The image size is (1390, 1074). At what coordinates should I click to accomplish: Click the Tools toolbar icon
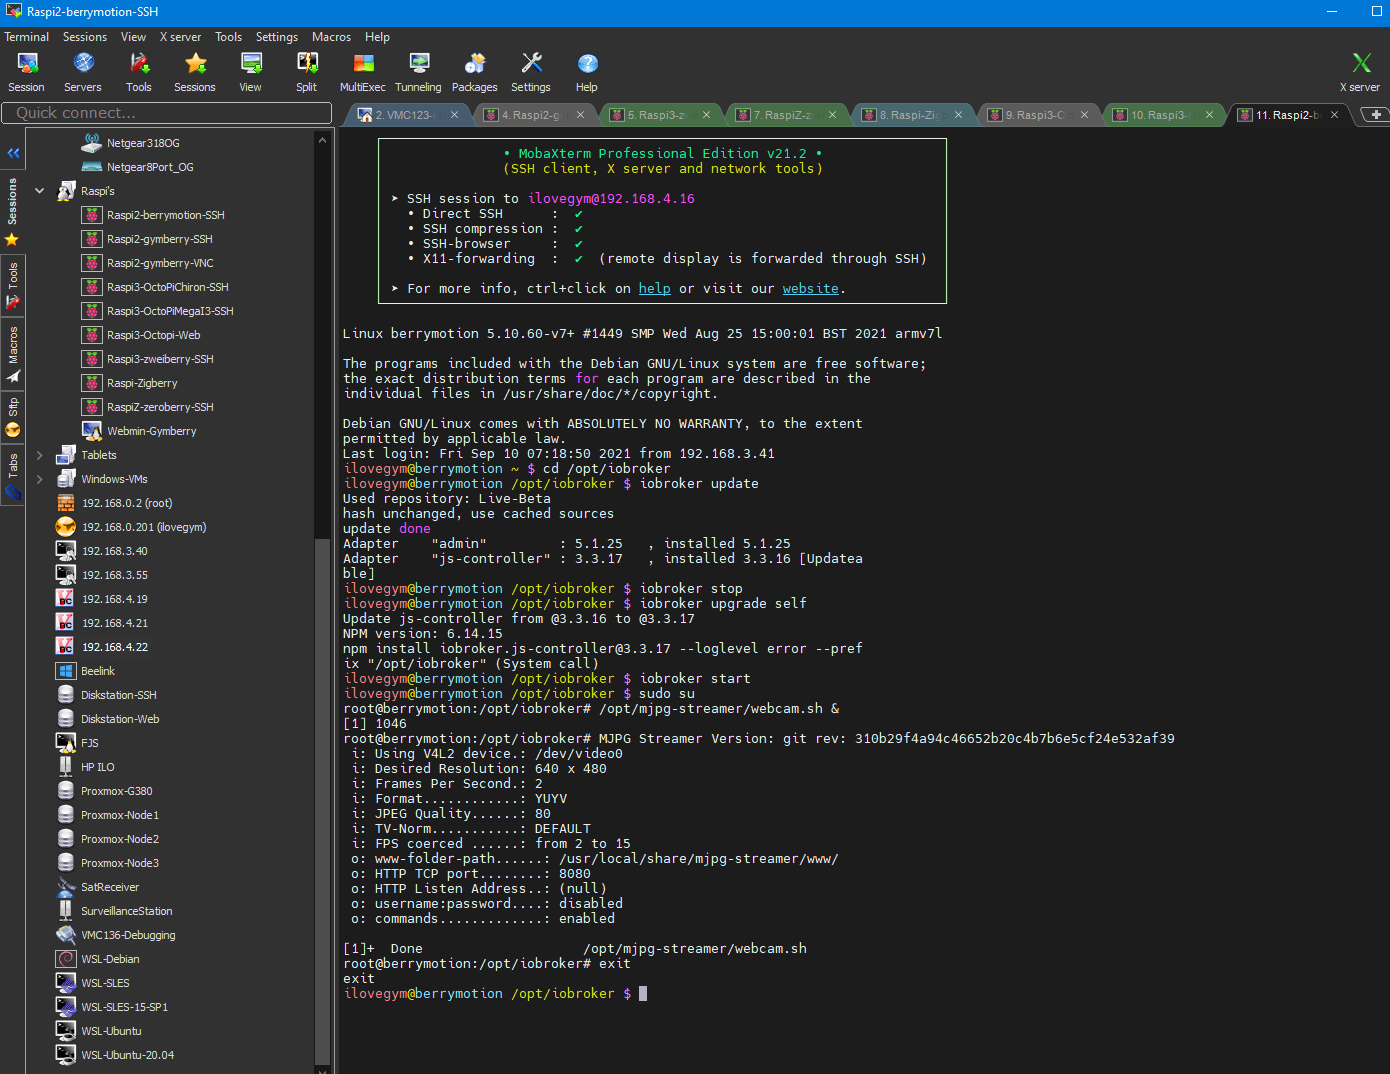coord(139,72)
